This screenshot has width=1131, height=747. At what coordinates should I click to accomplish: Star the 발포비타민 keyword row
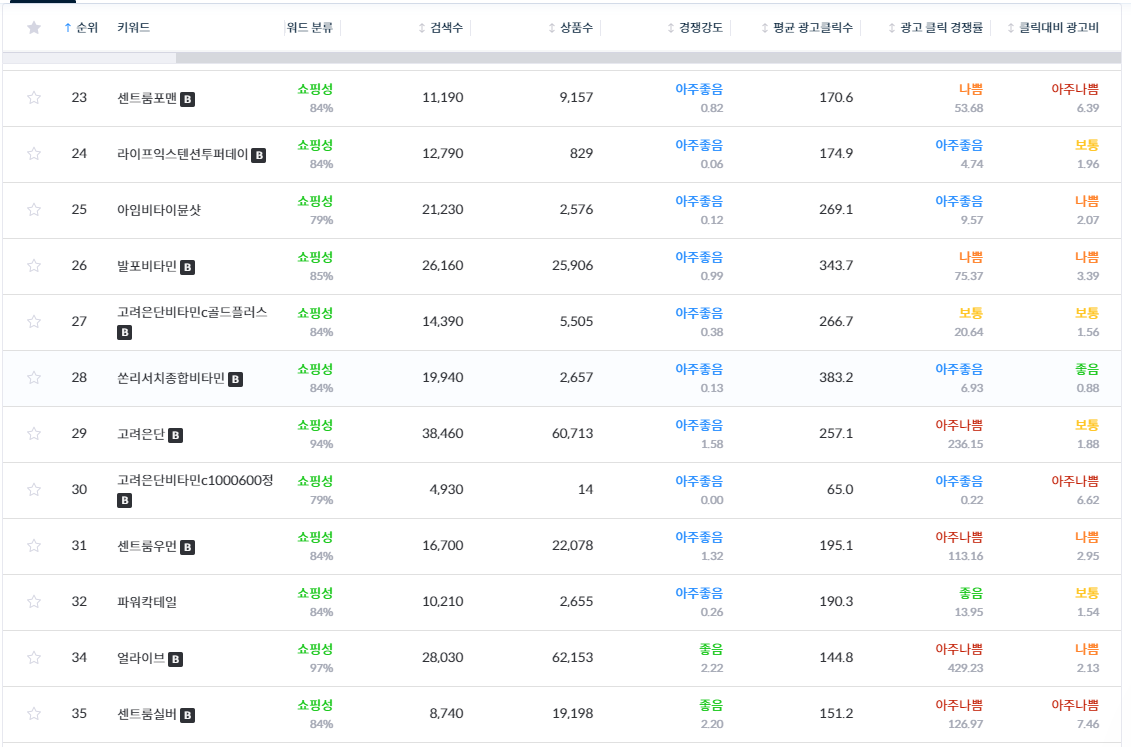(34, 265)
